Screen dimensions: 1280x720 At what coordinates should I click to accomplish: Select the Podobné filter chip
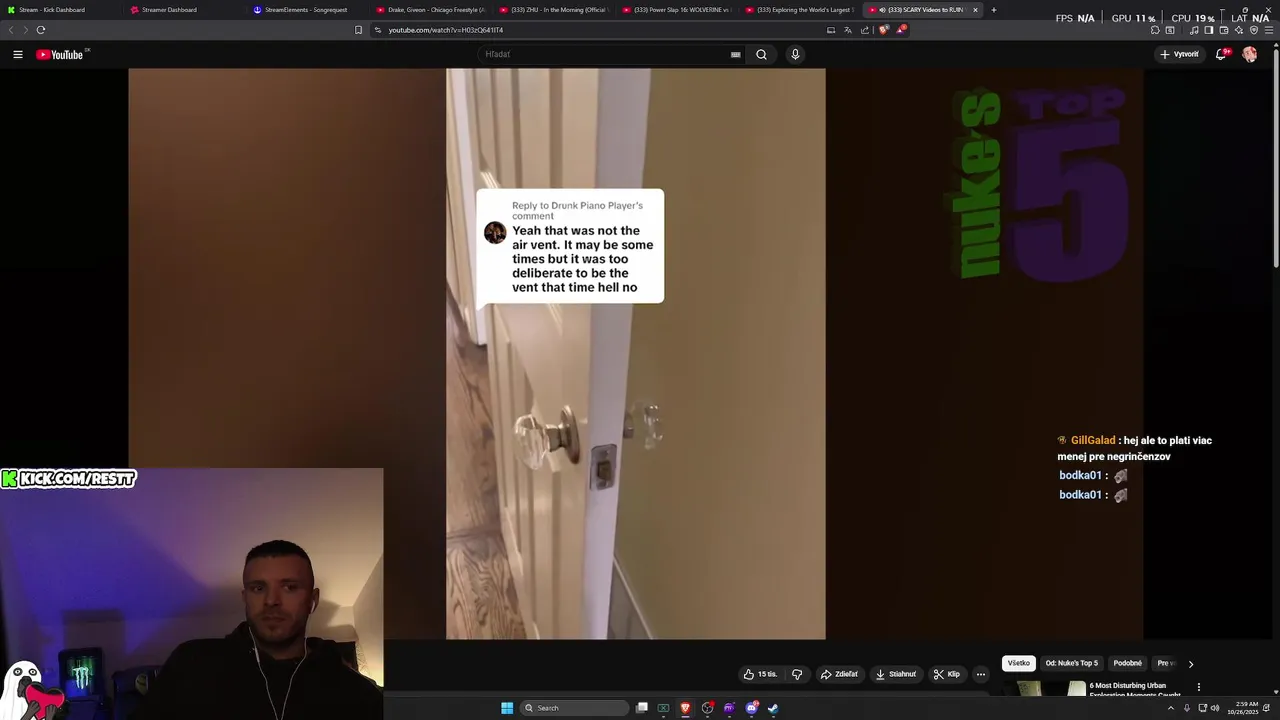[x=1127, y=663]
